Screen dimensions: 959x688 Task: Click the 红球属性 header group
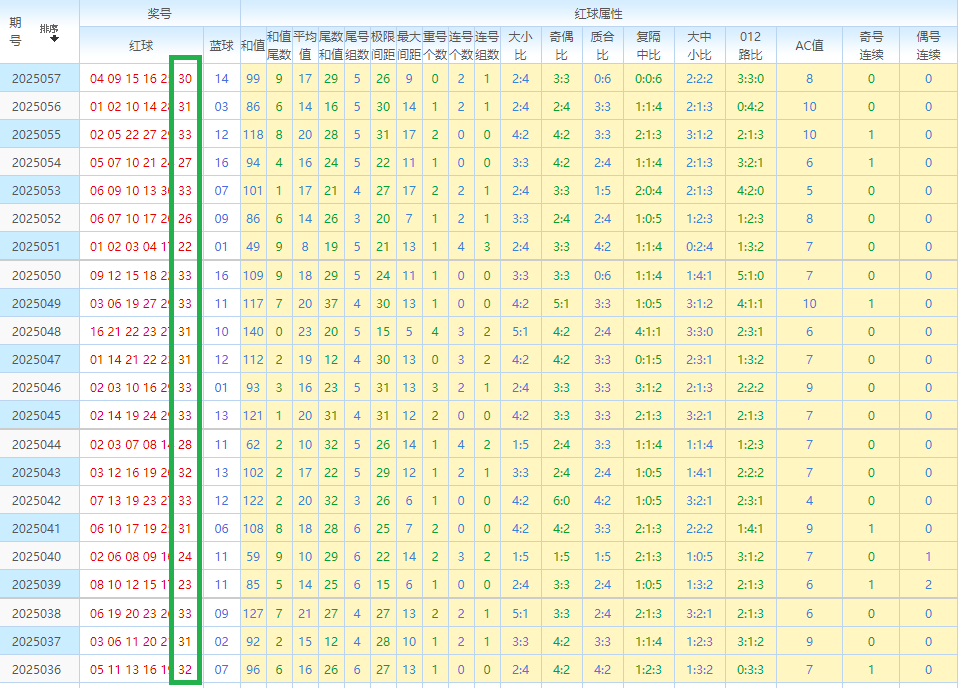pyautogui.click(x=599, y=13)
